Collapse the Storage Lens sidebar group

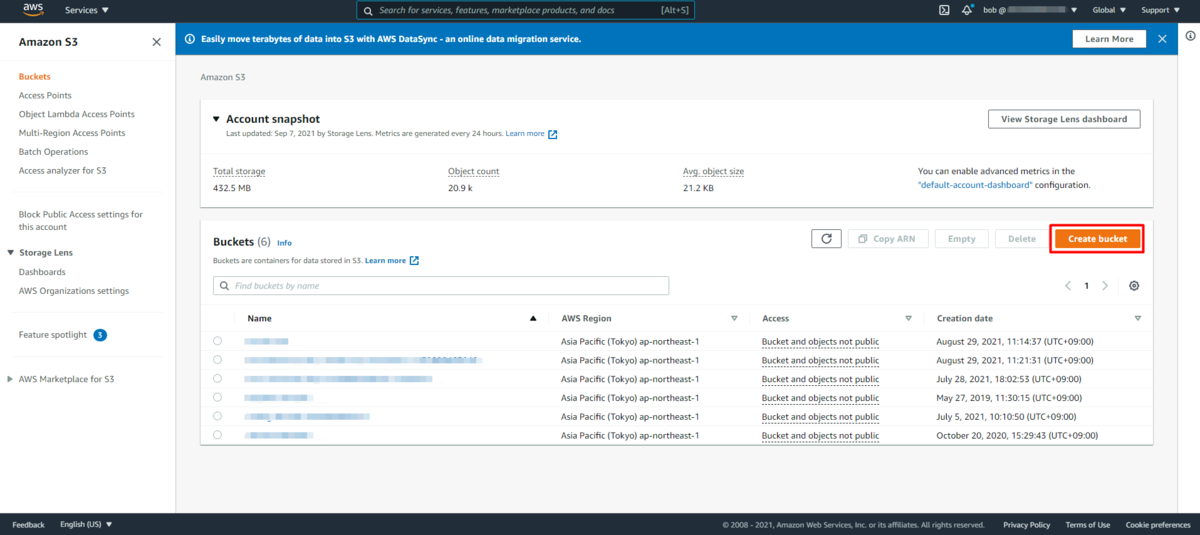pyautogui.click(x=10, y=253)
